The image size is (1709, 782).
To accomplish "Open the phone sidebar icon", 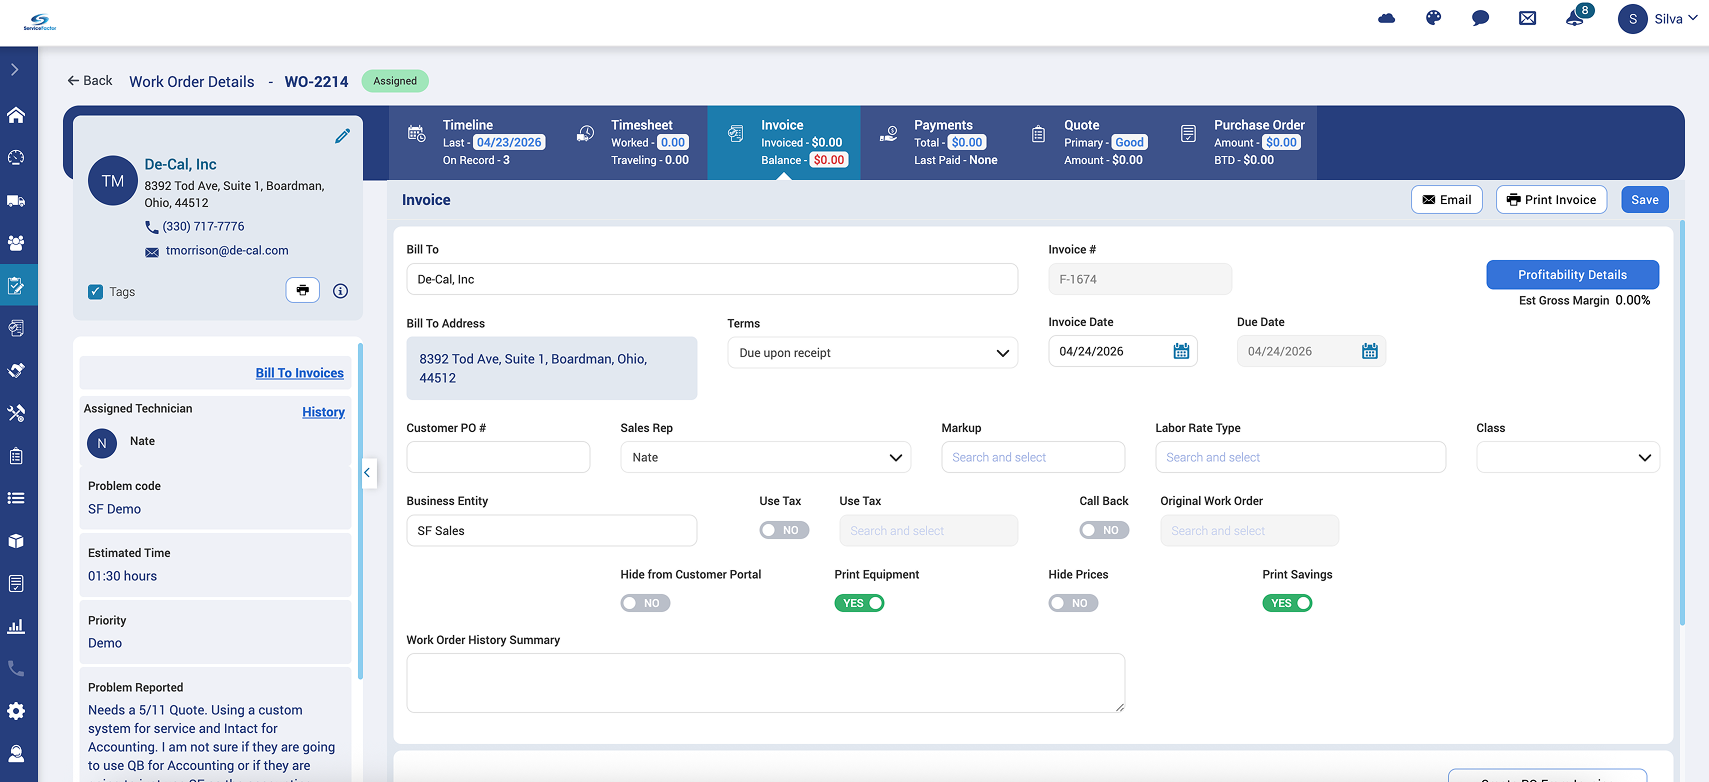I will [16, 668].
